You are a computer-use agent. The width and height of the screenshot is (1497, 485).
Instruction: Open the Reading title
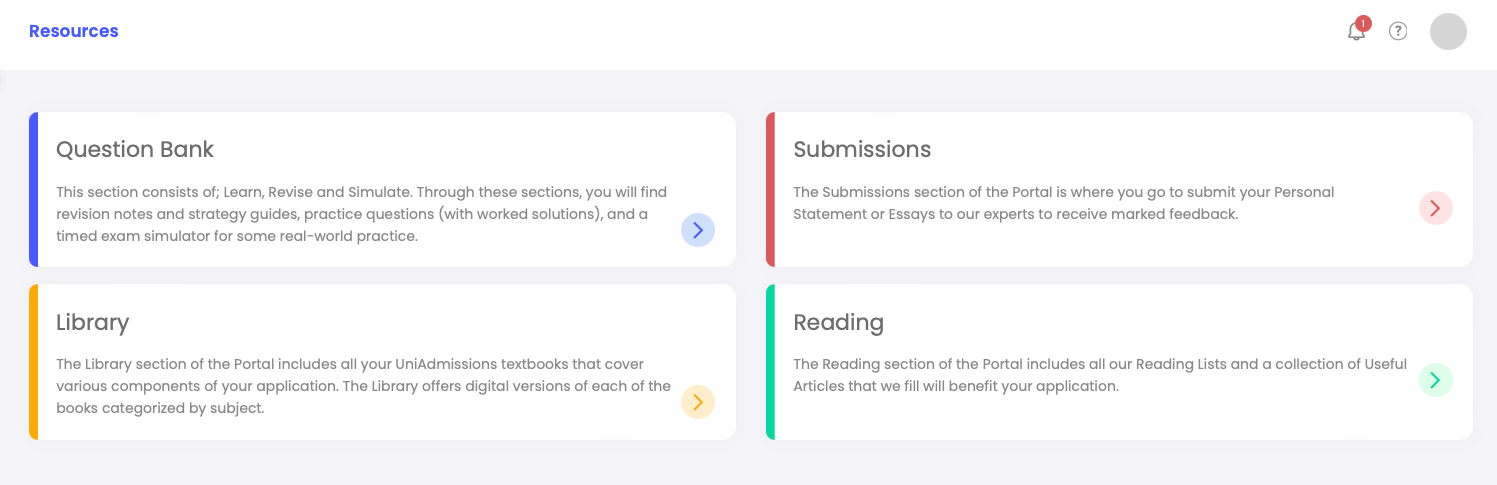pyautogui.click(x=839, y=323)
